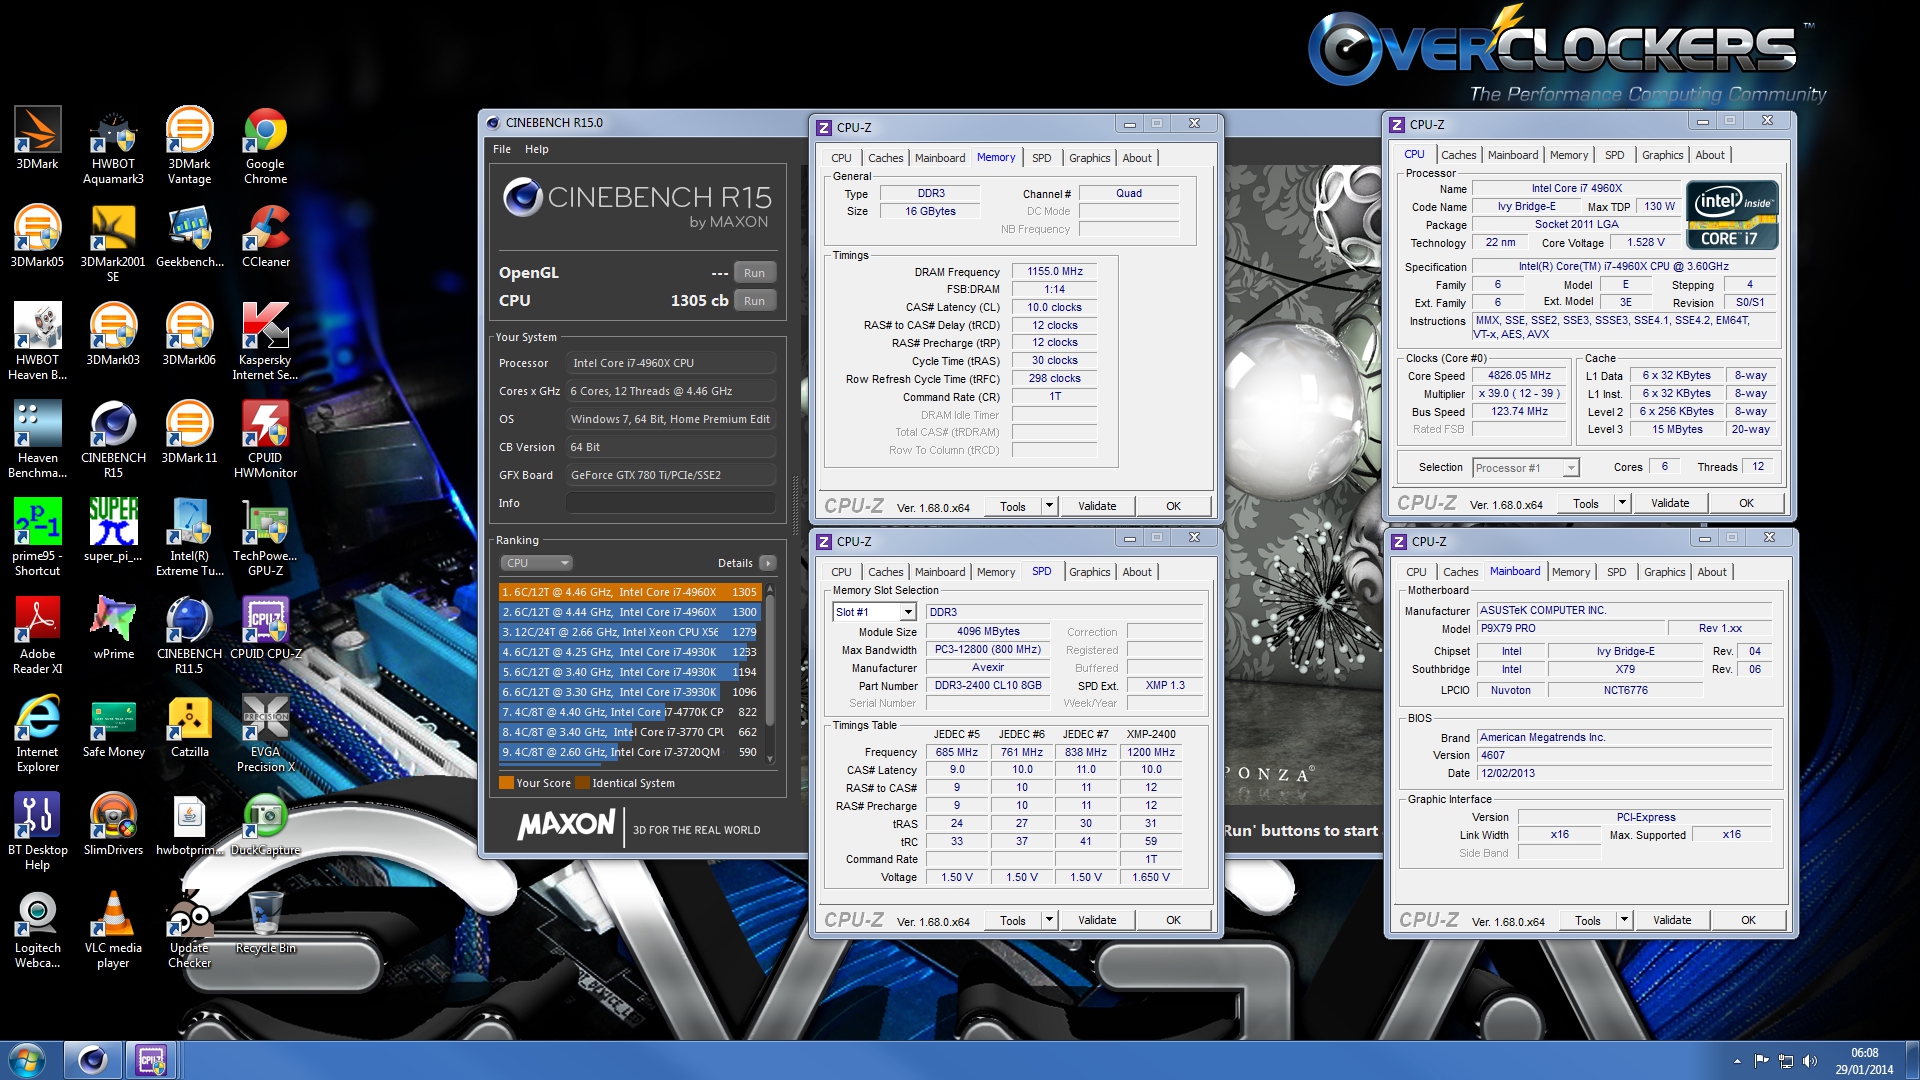This screenshot has width=1920, height=1080.
Task: Click CPU-Z taskbar button
Action: [x=151, y=1060]
